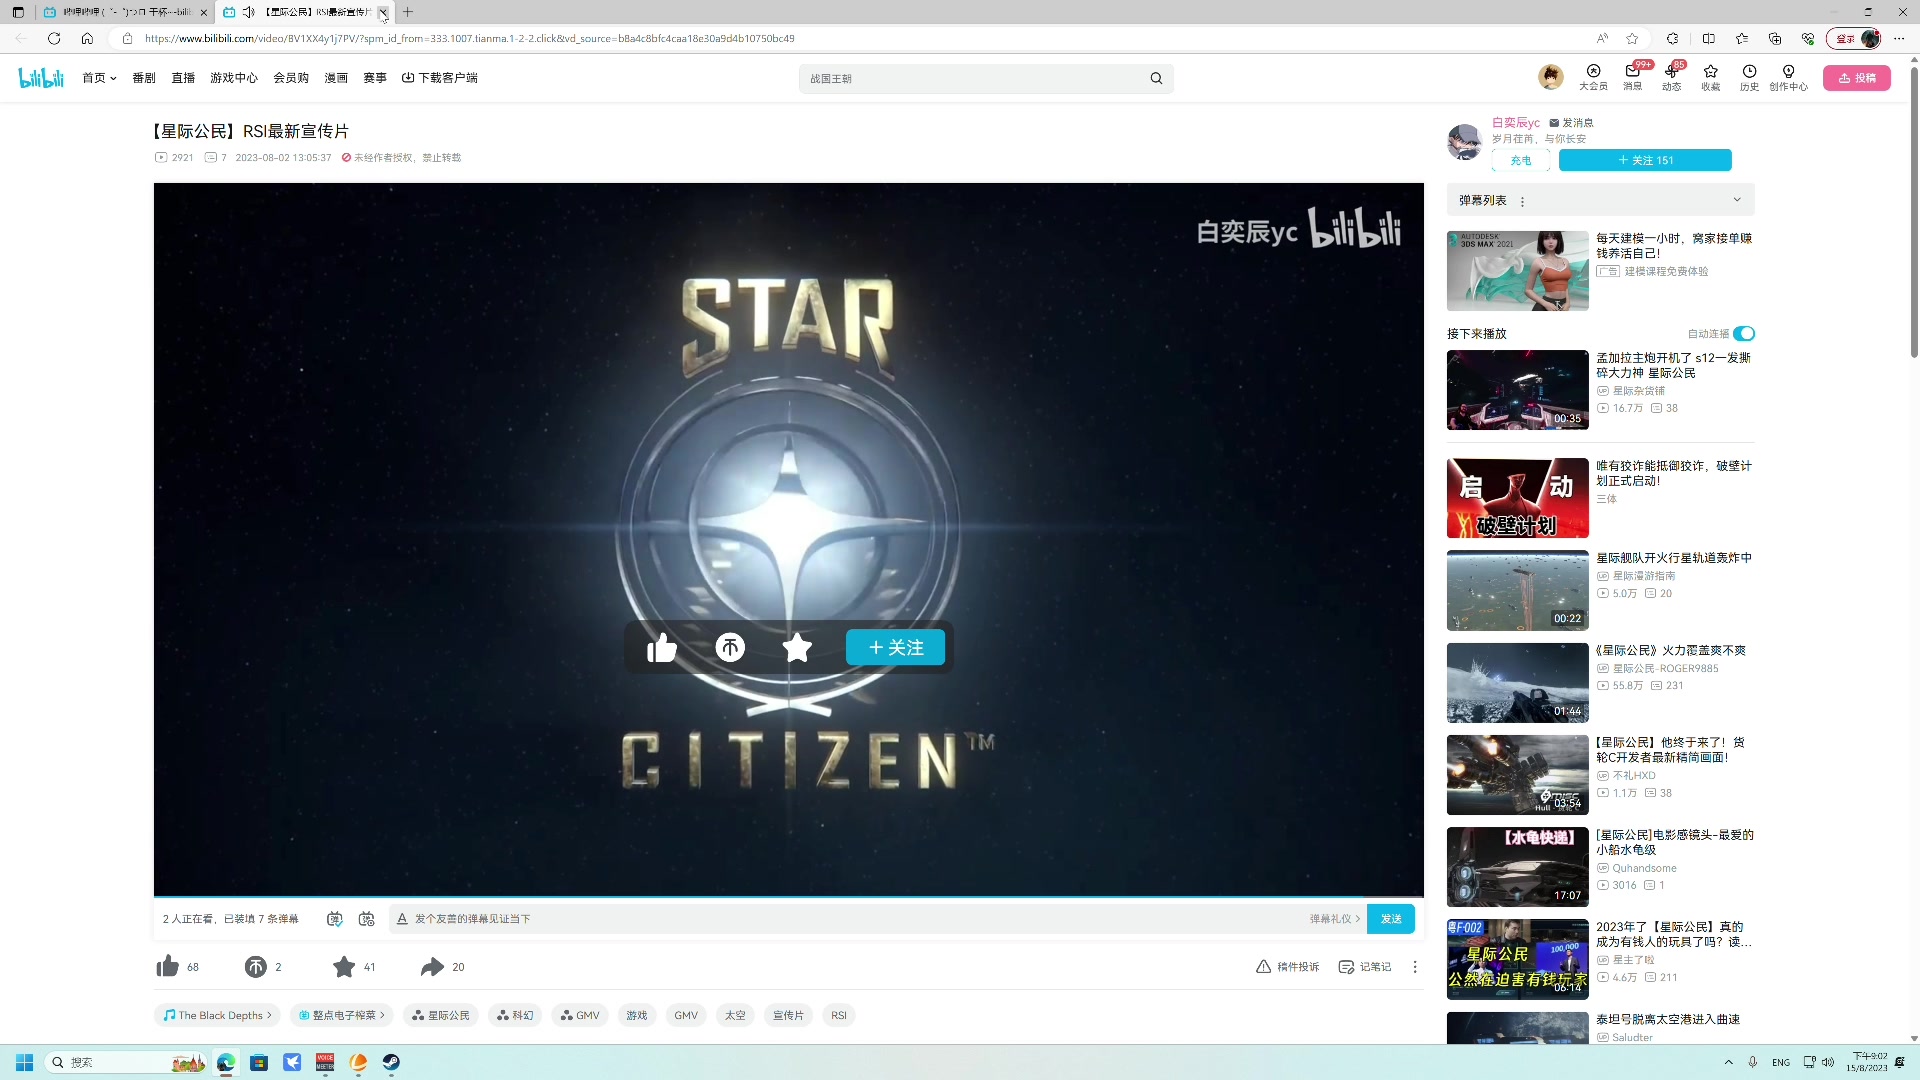1920x1080 pixels.
Task: Open 游戏中心 navigation menu item
Action: [x=234, y=78]
